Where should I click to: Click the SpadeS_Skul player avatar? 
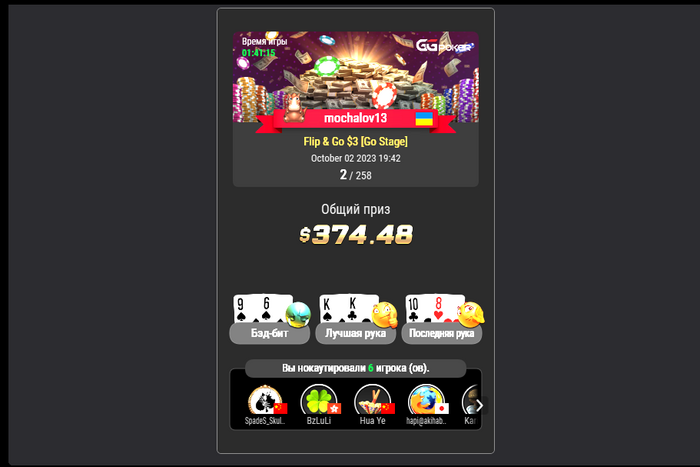tap(265, 400)
